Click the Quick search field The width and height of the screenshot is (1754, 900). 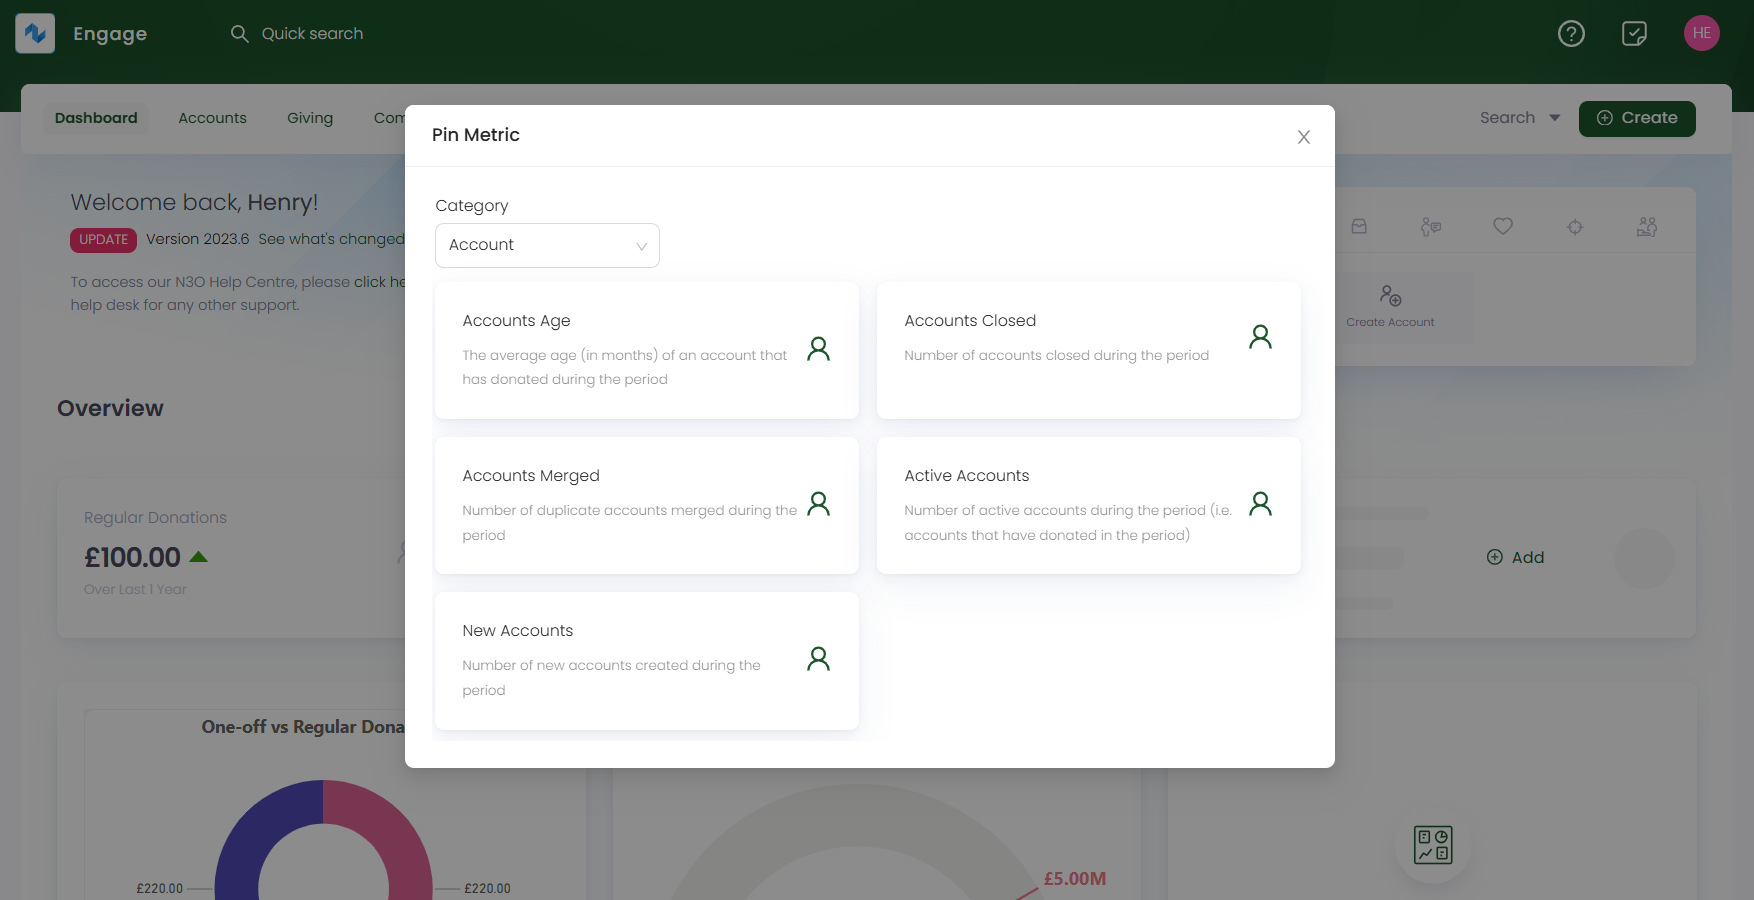pos(312,34)
